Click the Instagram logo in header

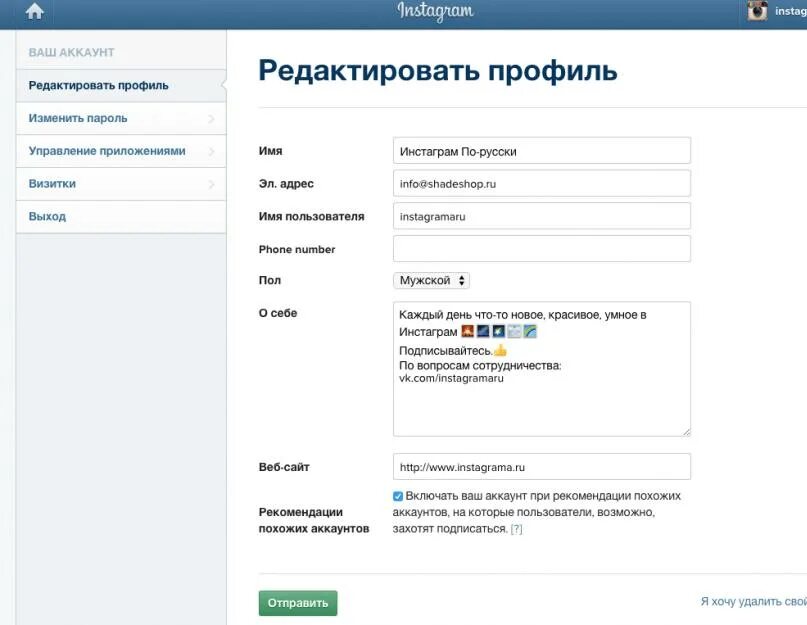(x=435, y=11)
